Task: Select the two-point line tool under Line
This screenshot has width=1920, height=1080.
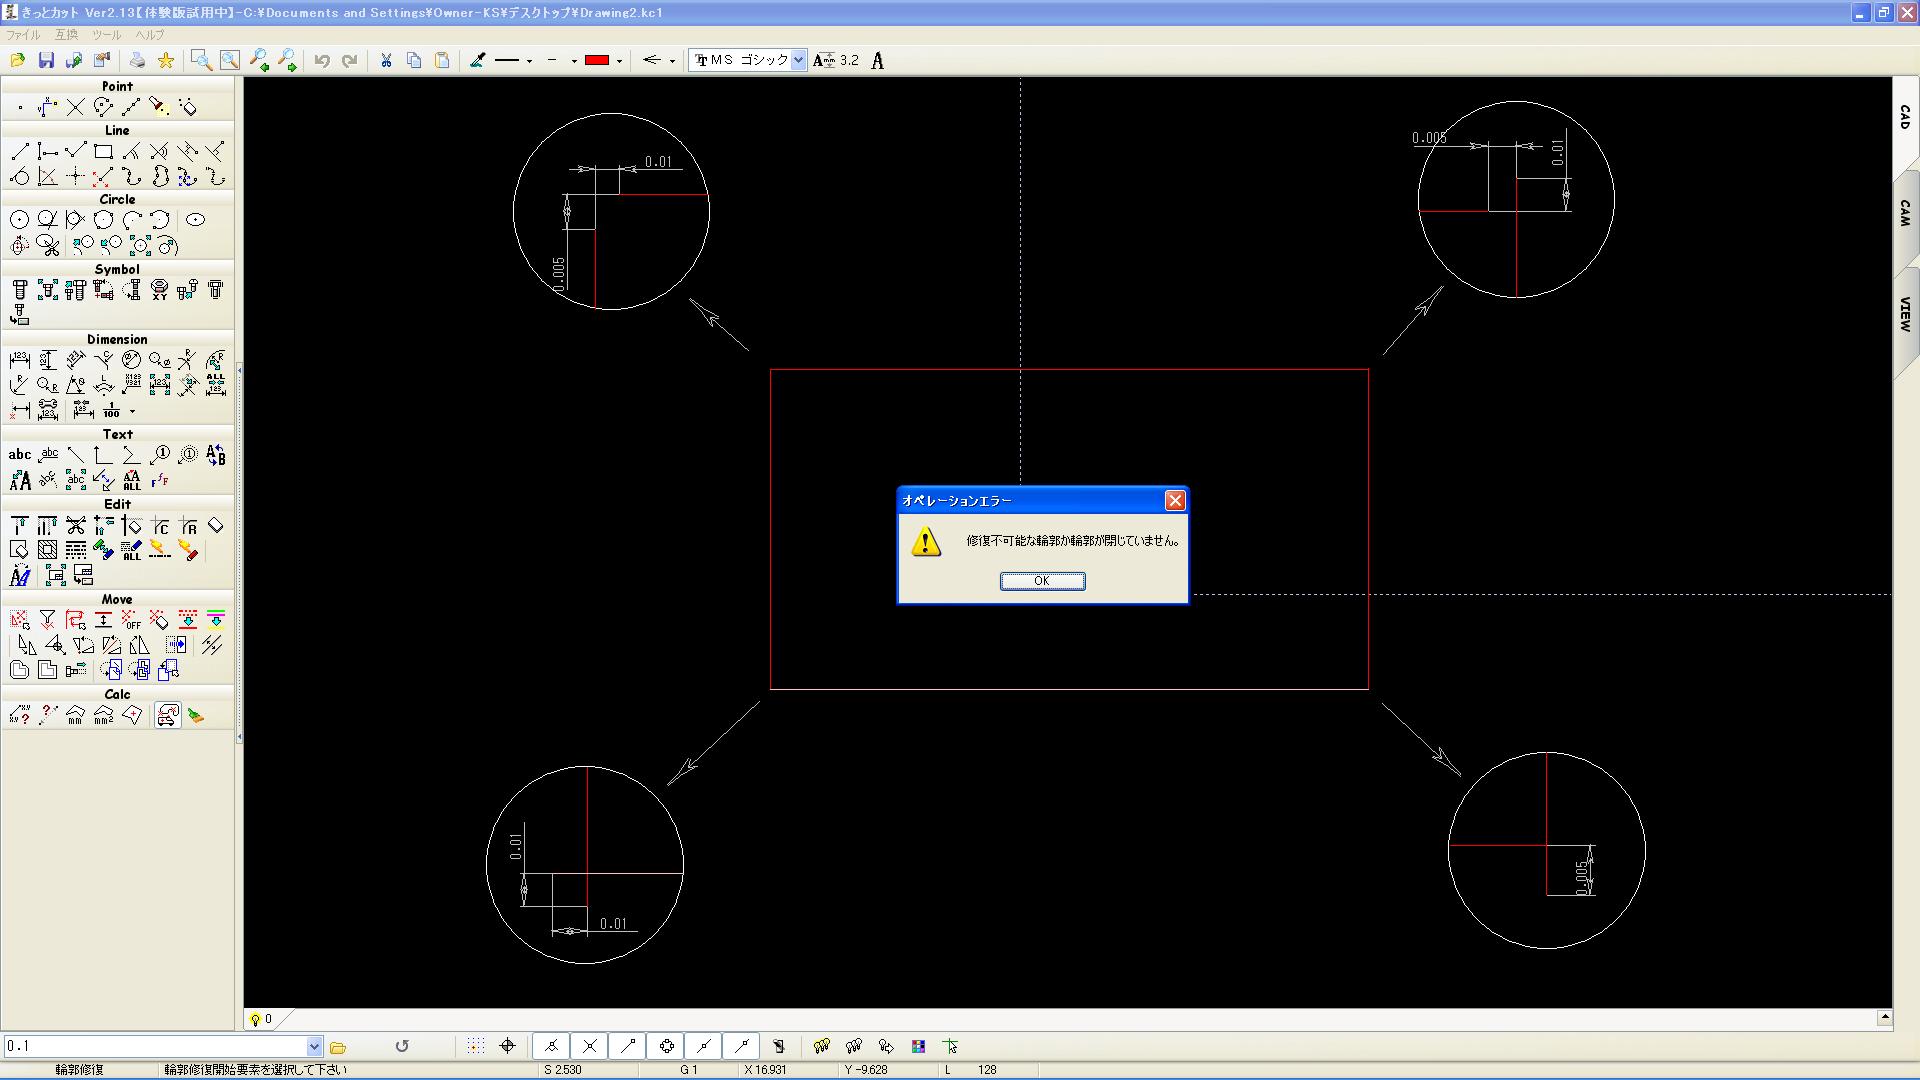Action: [20, 152]
